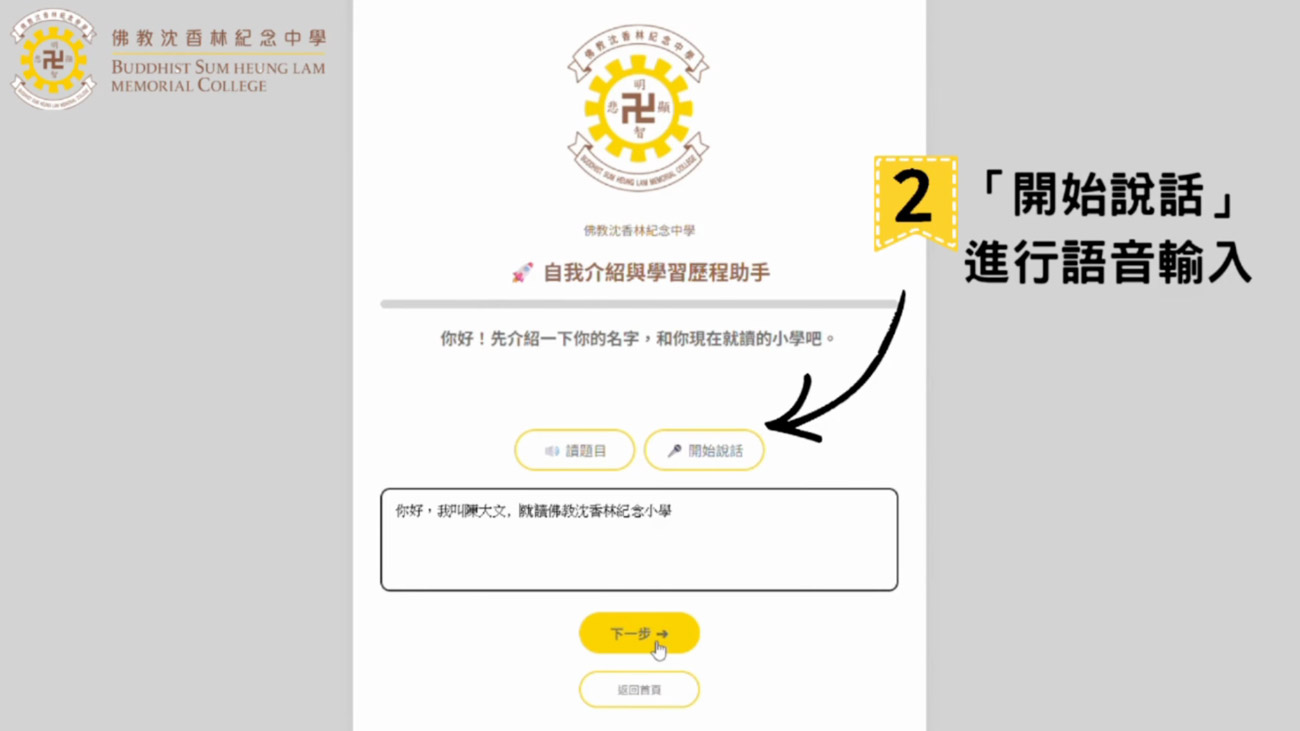Play the question with 讀題目 button
Viewport: 1300px width, 731px height.
pos(574,451)
